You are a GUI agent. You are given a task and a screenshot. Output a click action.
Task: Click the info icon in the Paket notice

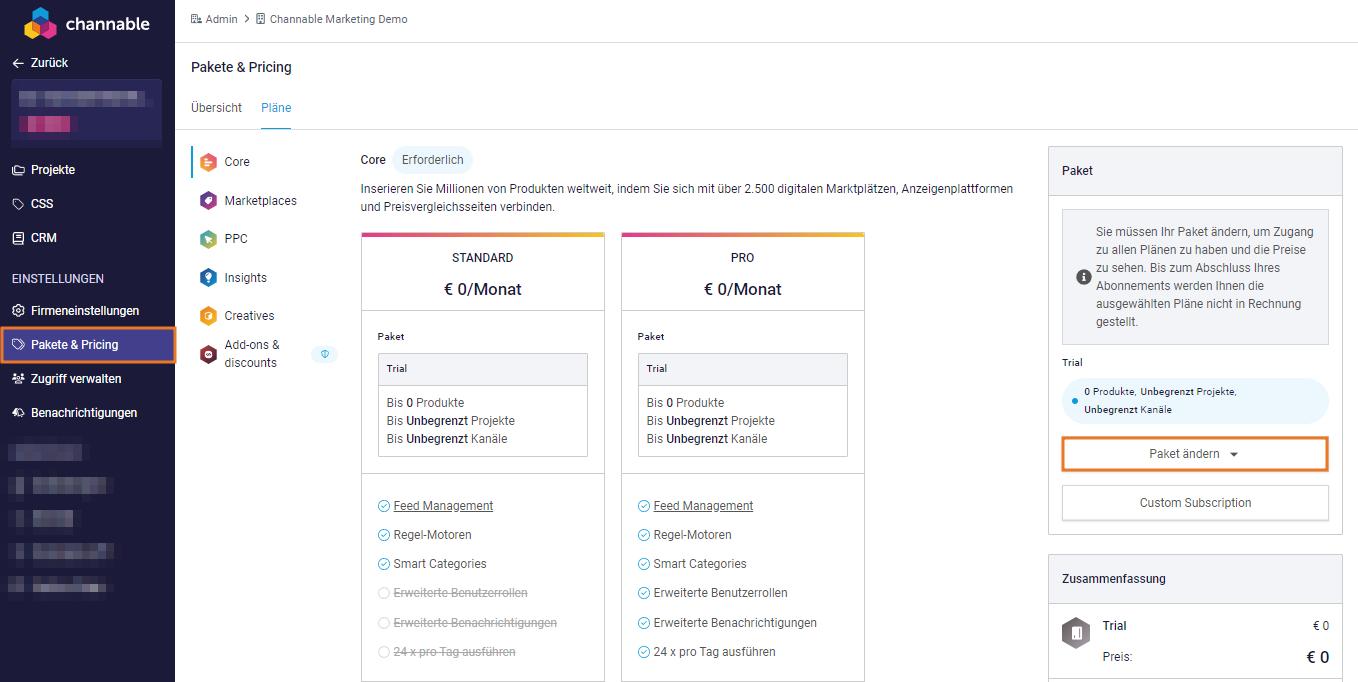click(x=1083, y=277)
